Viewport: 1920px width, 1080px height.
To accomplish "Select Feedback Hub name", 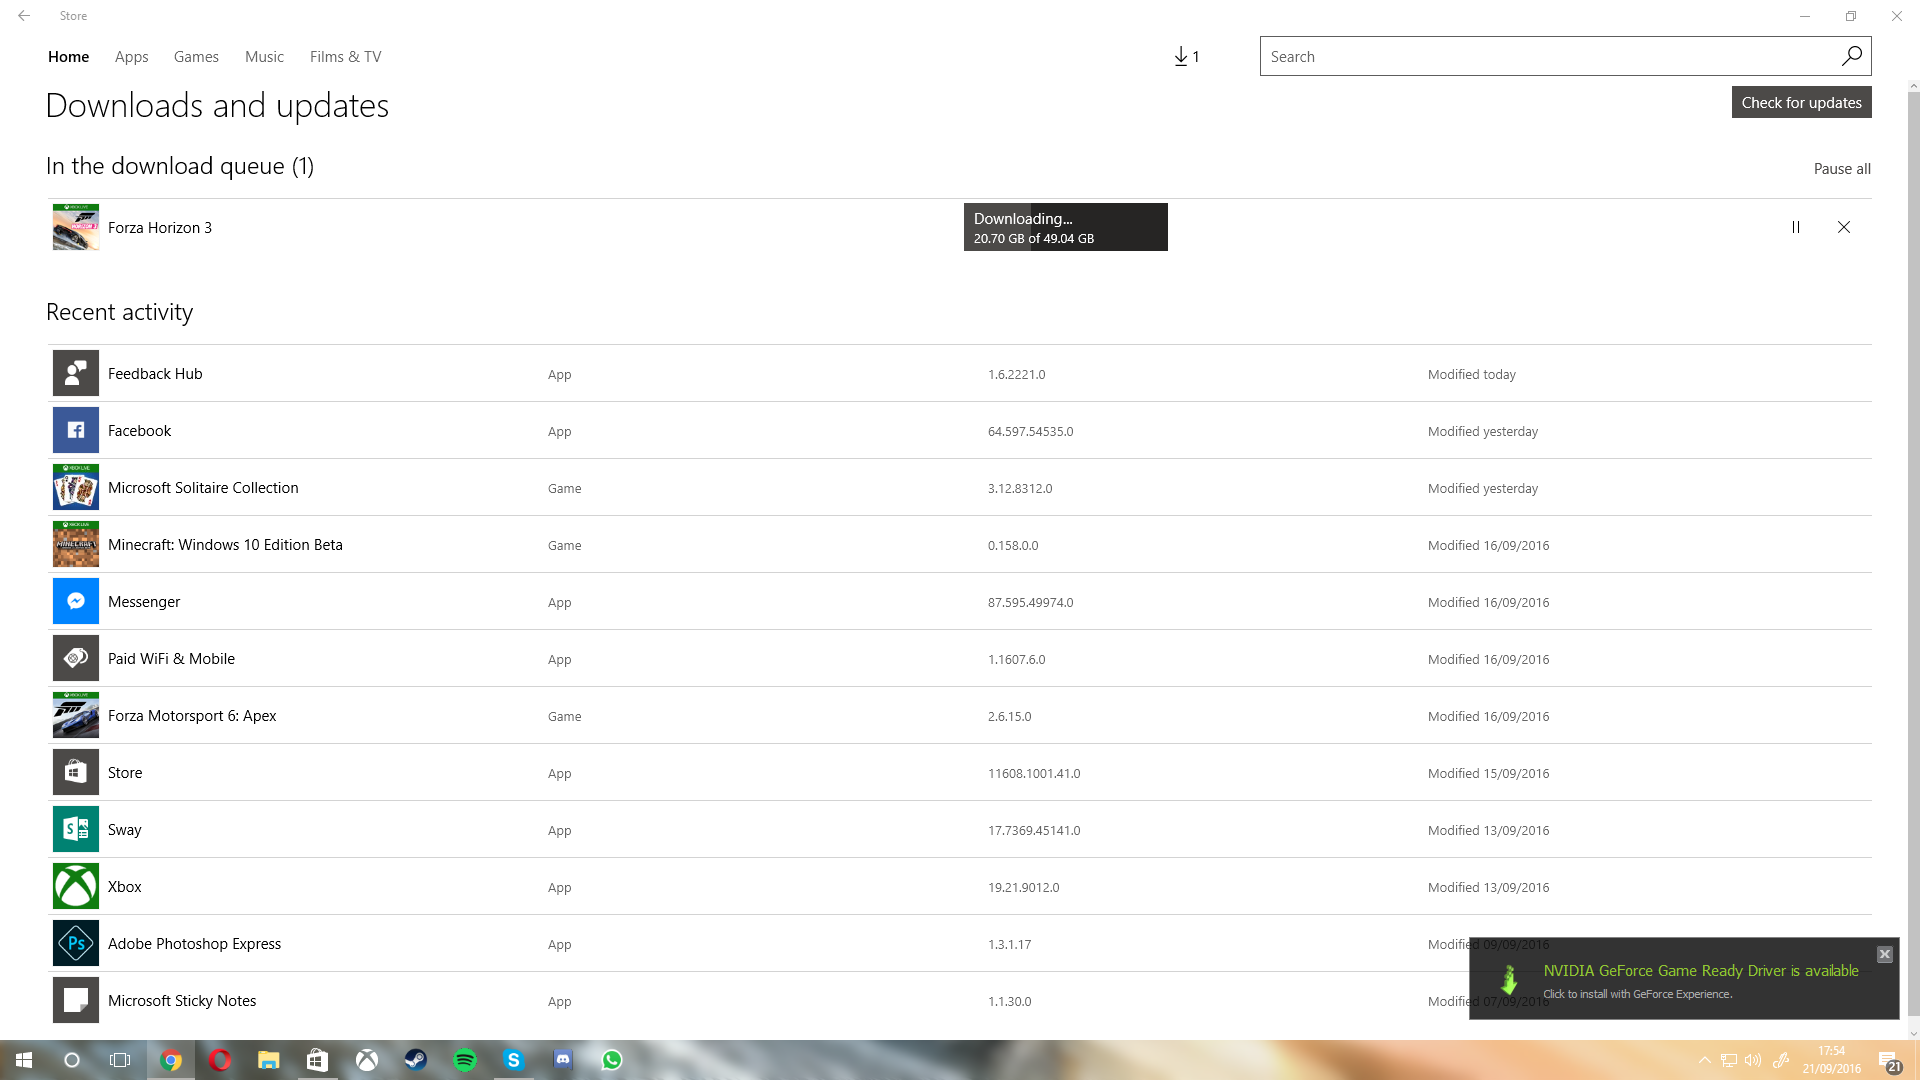I will click(x=155, y=374).
